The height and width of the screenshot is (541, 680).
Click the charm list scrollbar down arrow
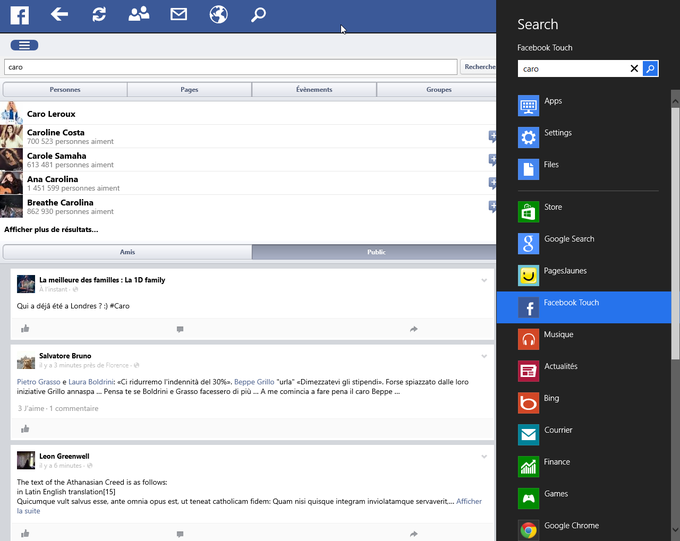click(675, 530)
